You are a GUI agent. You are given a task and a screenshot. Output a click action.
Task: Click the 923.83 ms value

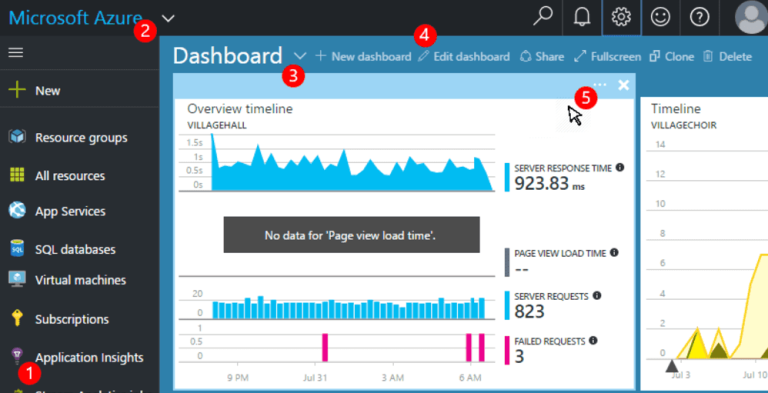(550, 184)
